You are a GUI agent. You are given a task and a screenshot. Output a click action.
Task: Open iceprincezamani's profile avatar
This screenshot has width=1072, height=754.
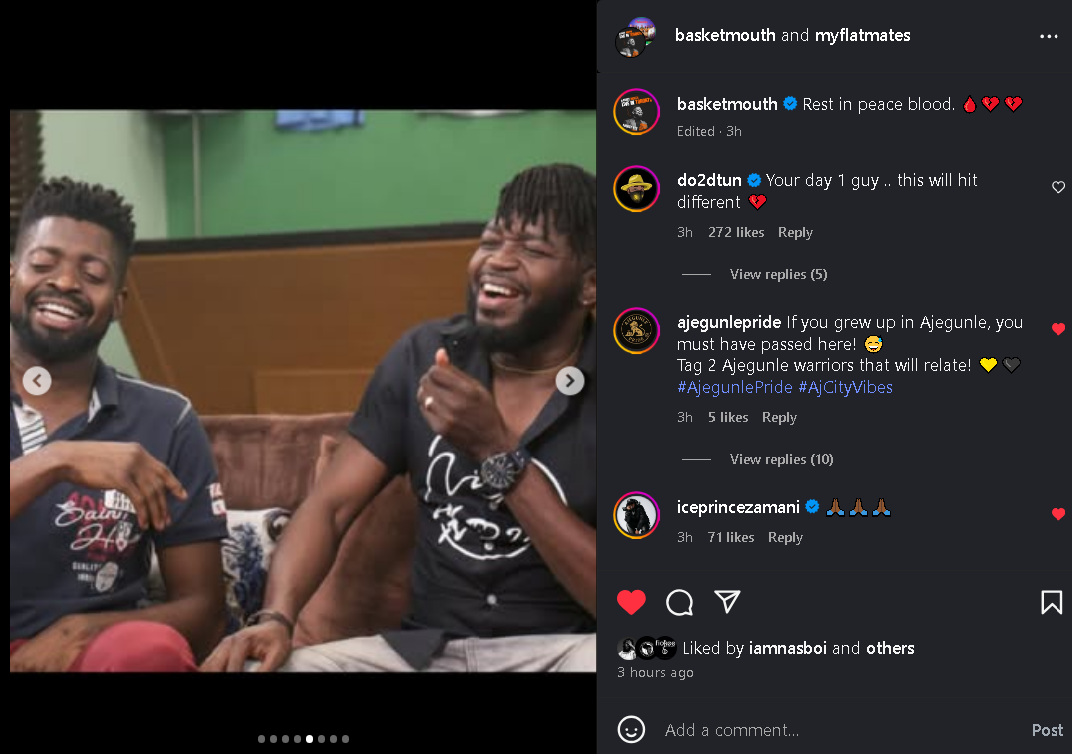tap(636, 515)
